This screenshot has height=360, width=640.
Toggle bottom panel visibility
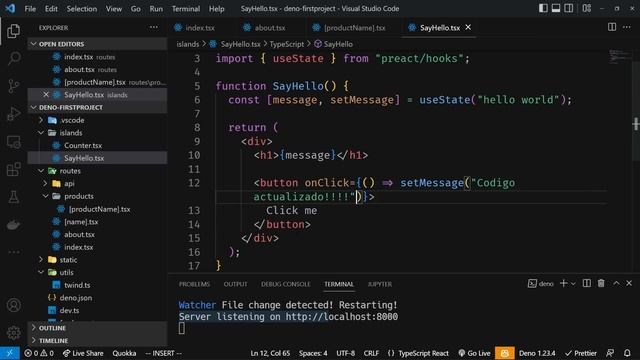click(x=556, y=8)
